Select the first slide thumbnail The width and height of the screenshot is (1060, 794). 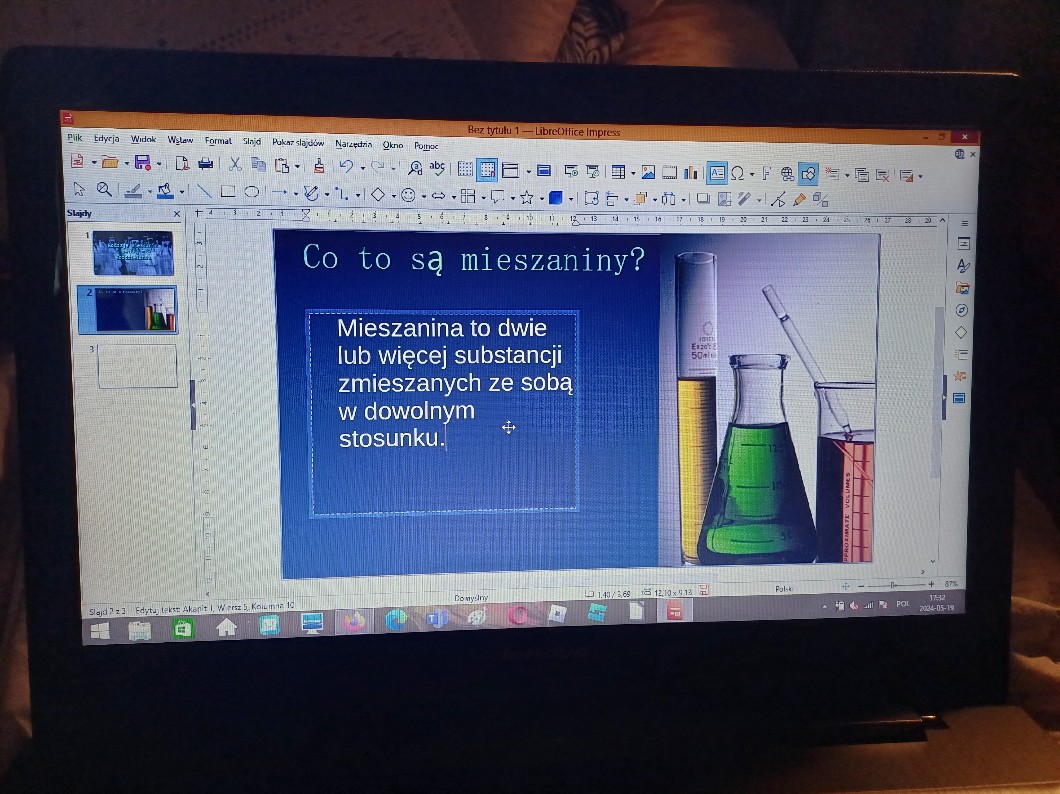point(133,254)
